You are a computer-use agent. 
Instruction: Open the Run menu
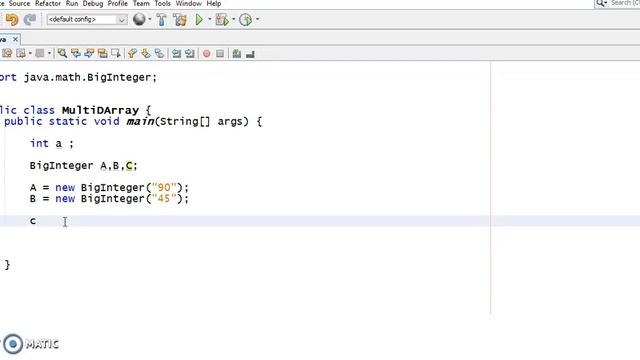point(72,3)
